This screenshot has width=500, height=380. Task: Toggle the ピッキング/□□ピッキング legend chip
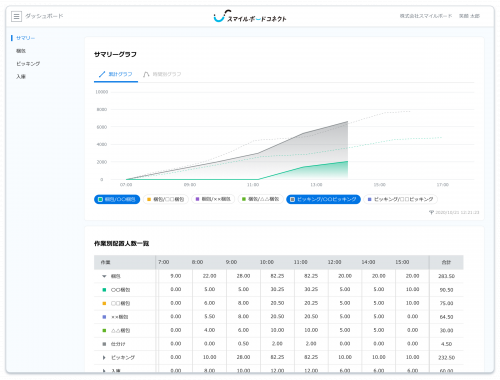(400, 199)
